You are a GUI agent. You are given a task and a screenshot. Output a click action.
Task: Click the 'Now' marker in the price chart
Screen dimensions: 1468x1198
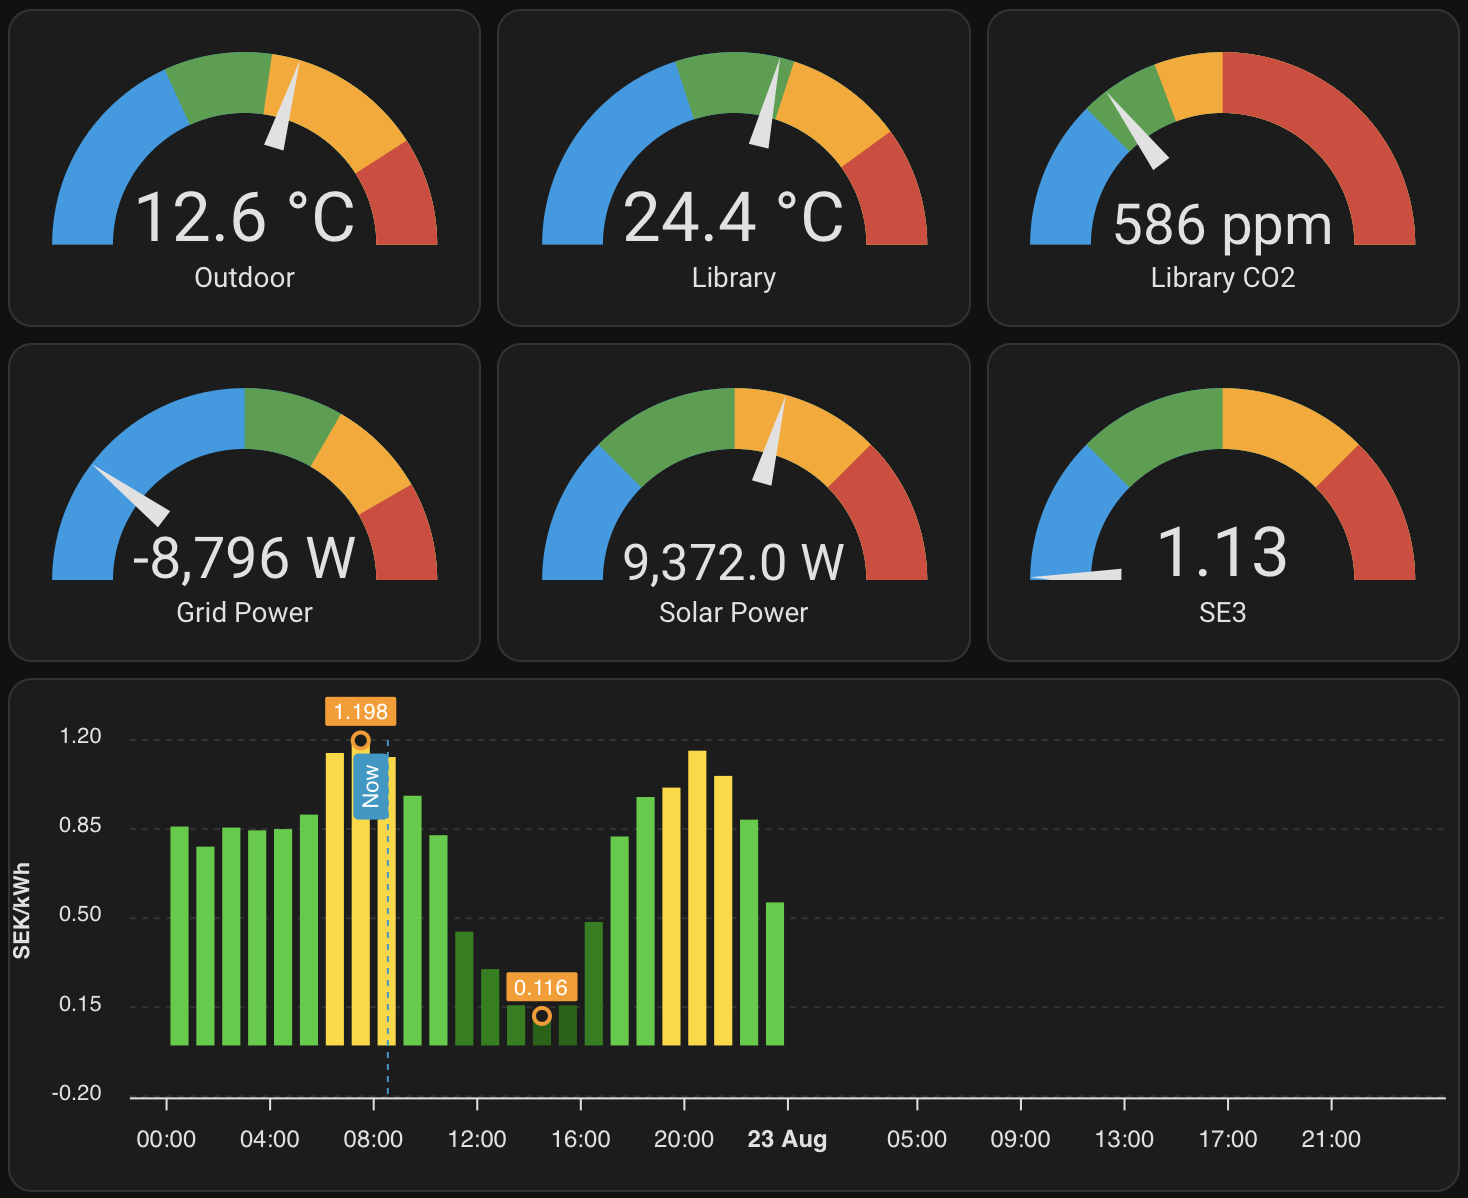pos(371,786)
